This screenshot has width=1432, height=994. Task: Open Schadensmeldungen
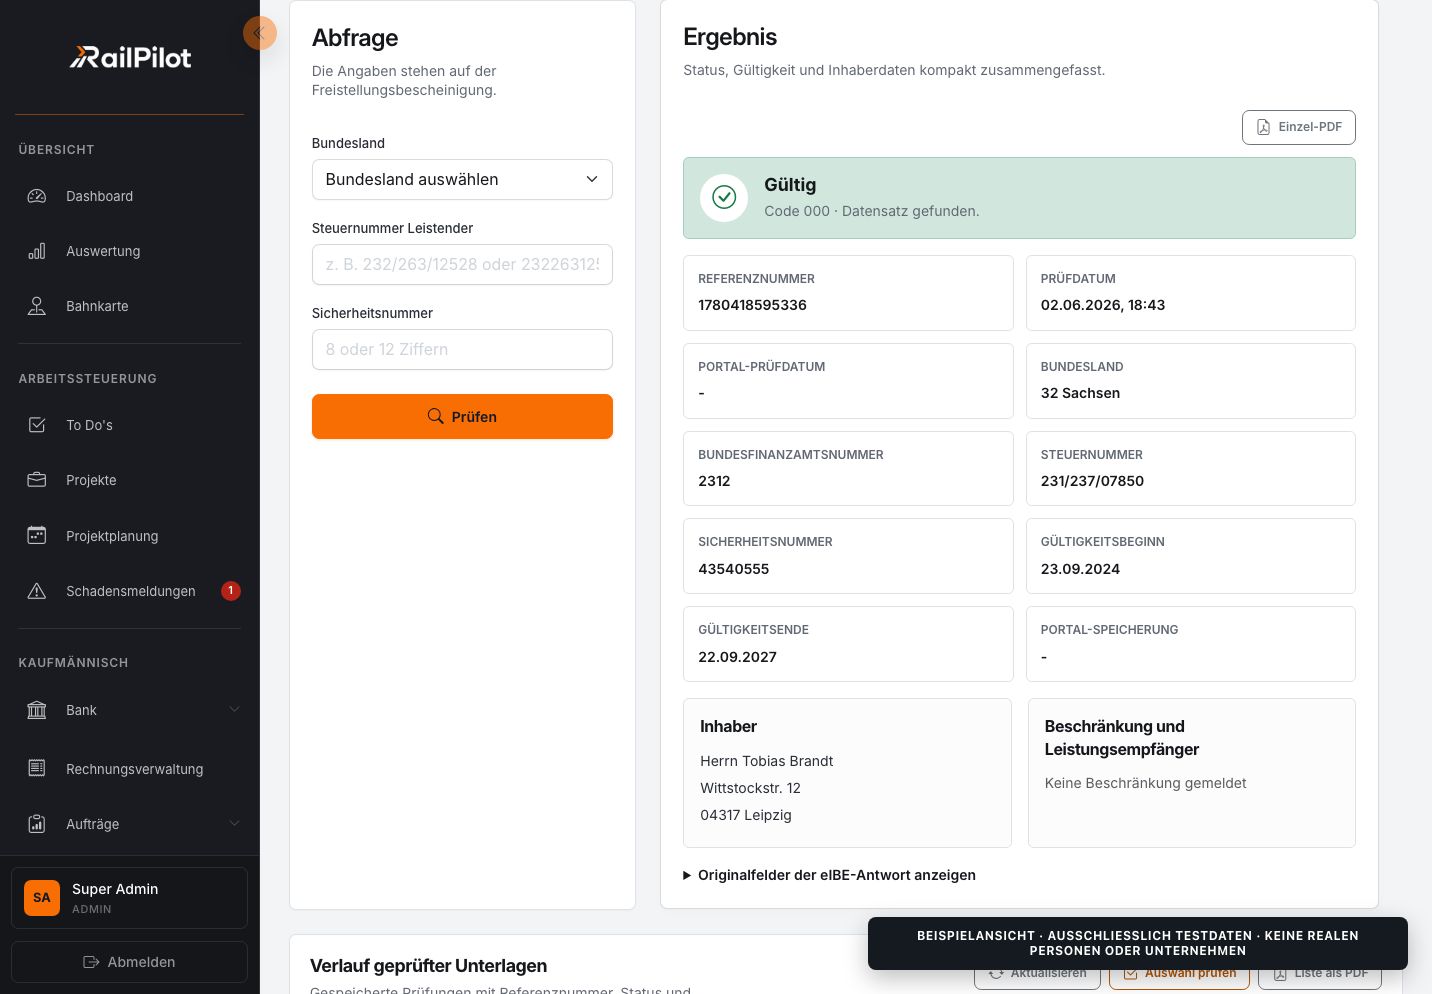coord(130,591)
